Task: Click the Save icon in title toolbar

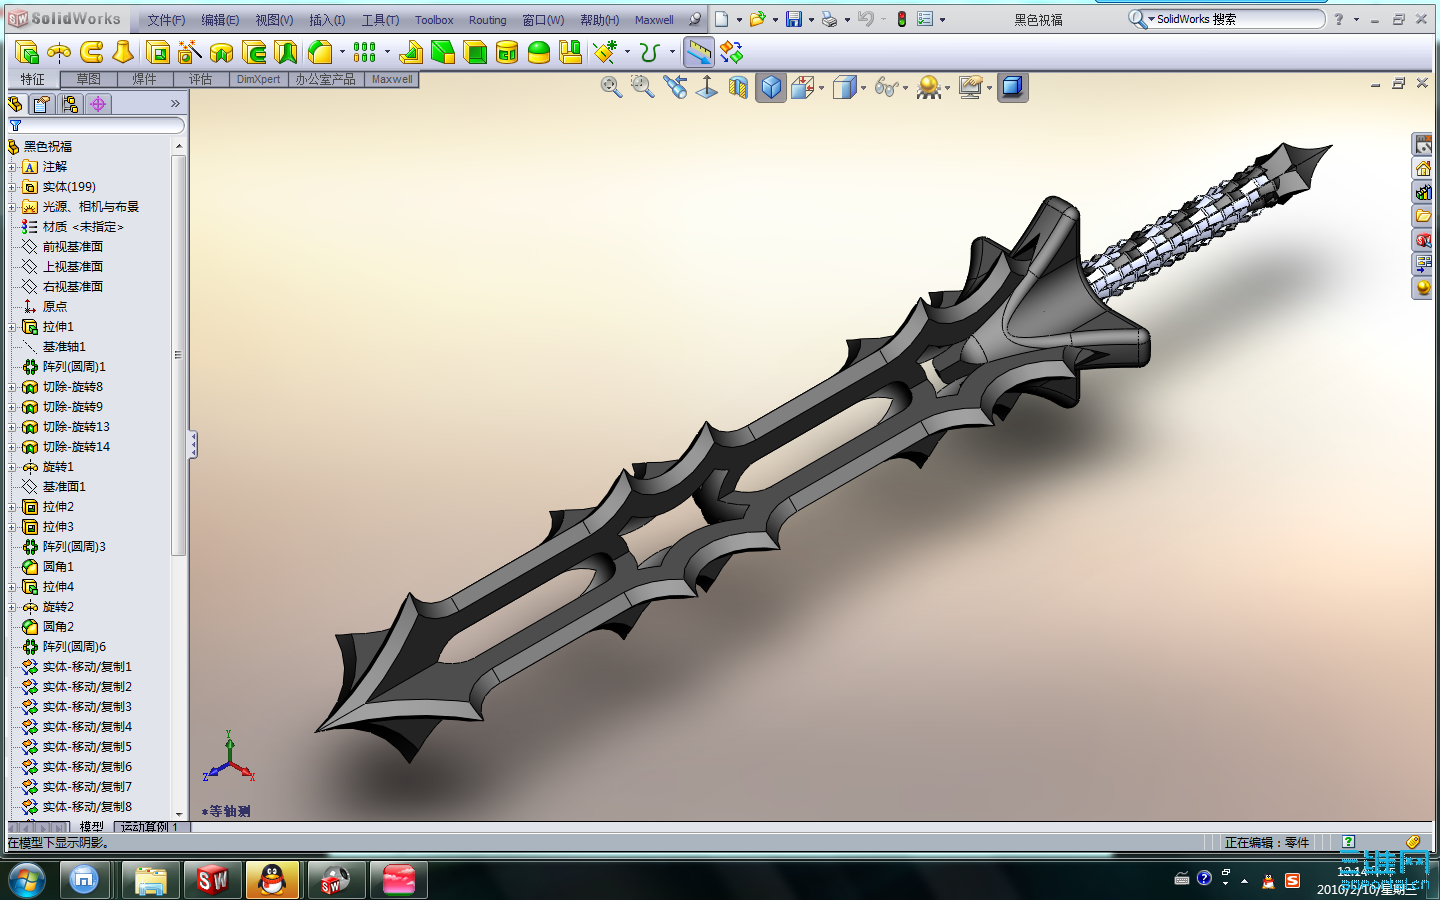Action: coord(793,19)
